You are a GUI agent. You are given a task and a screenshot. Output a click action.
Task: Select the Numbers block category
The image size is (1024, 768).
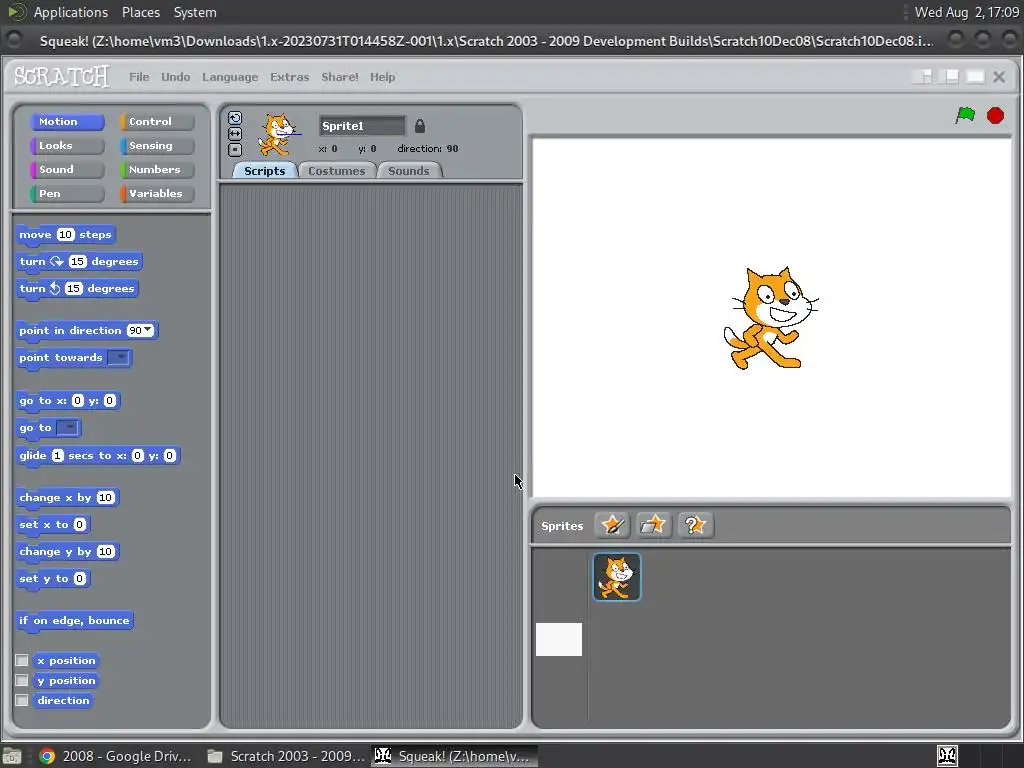click(x=157, y=169)
